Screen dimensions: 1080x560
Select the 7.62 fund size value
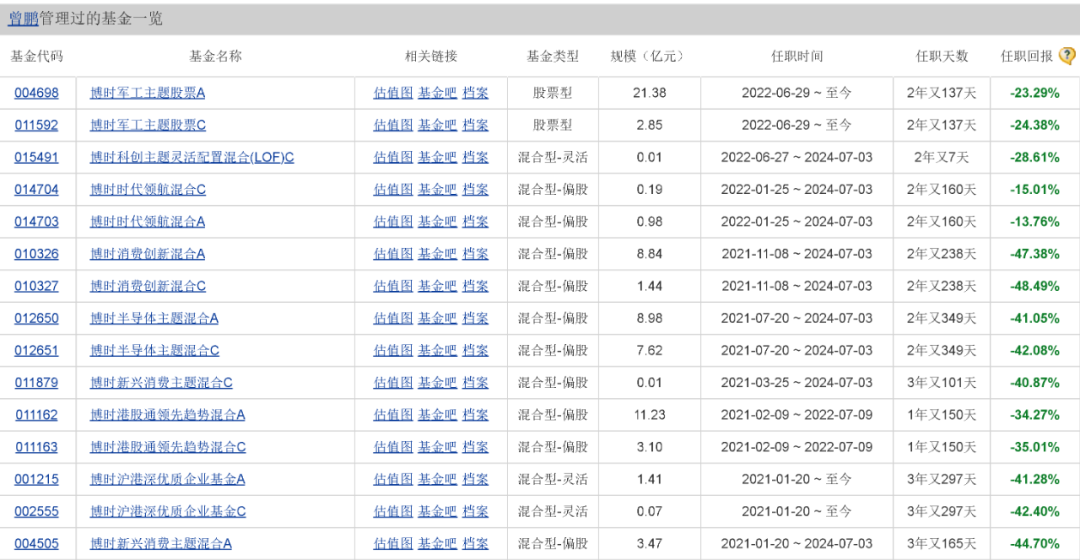pyautogui.click(x=650, y=351)
